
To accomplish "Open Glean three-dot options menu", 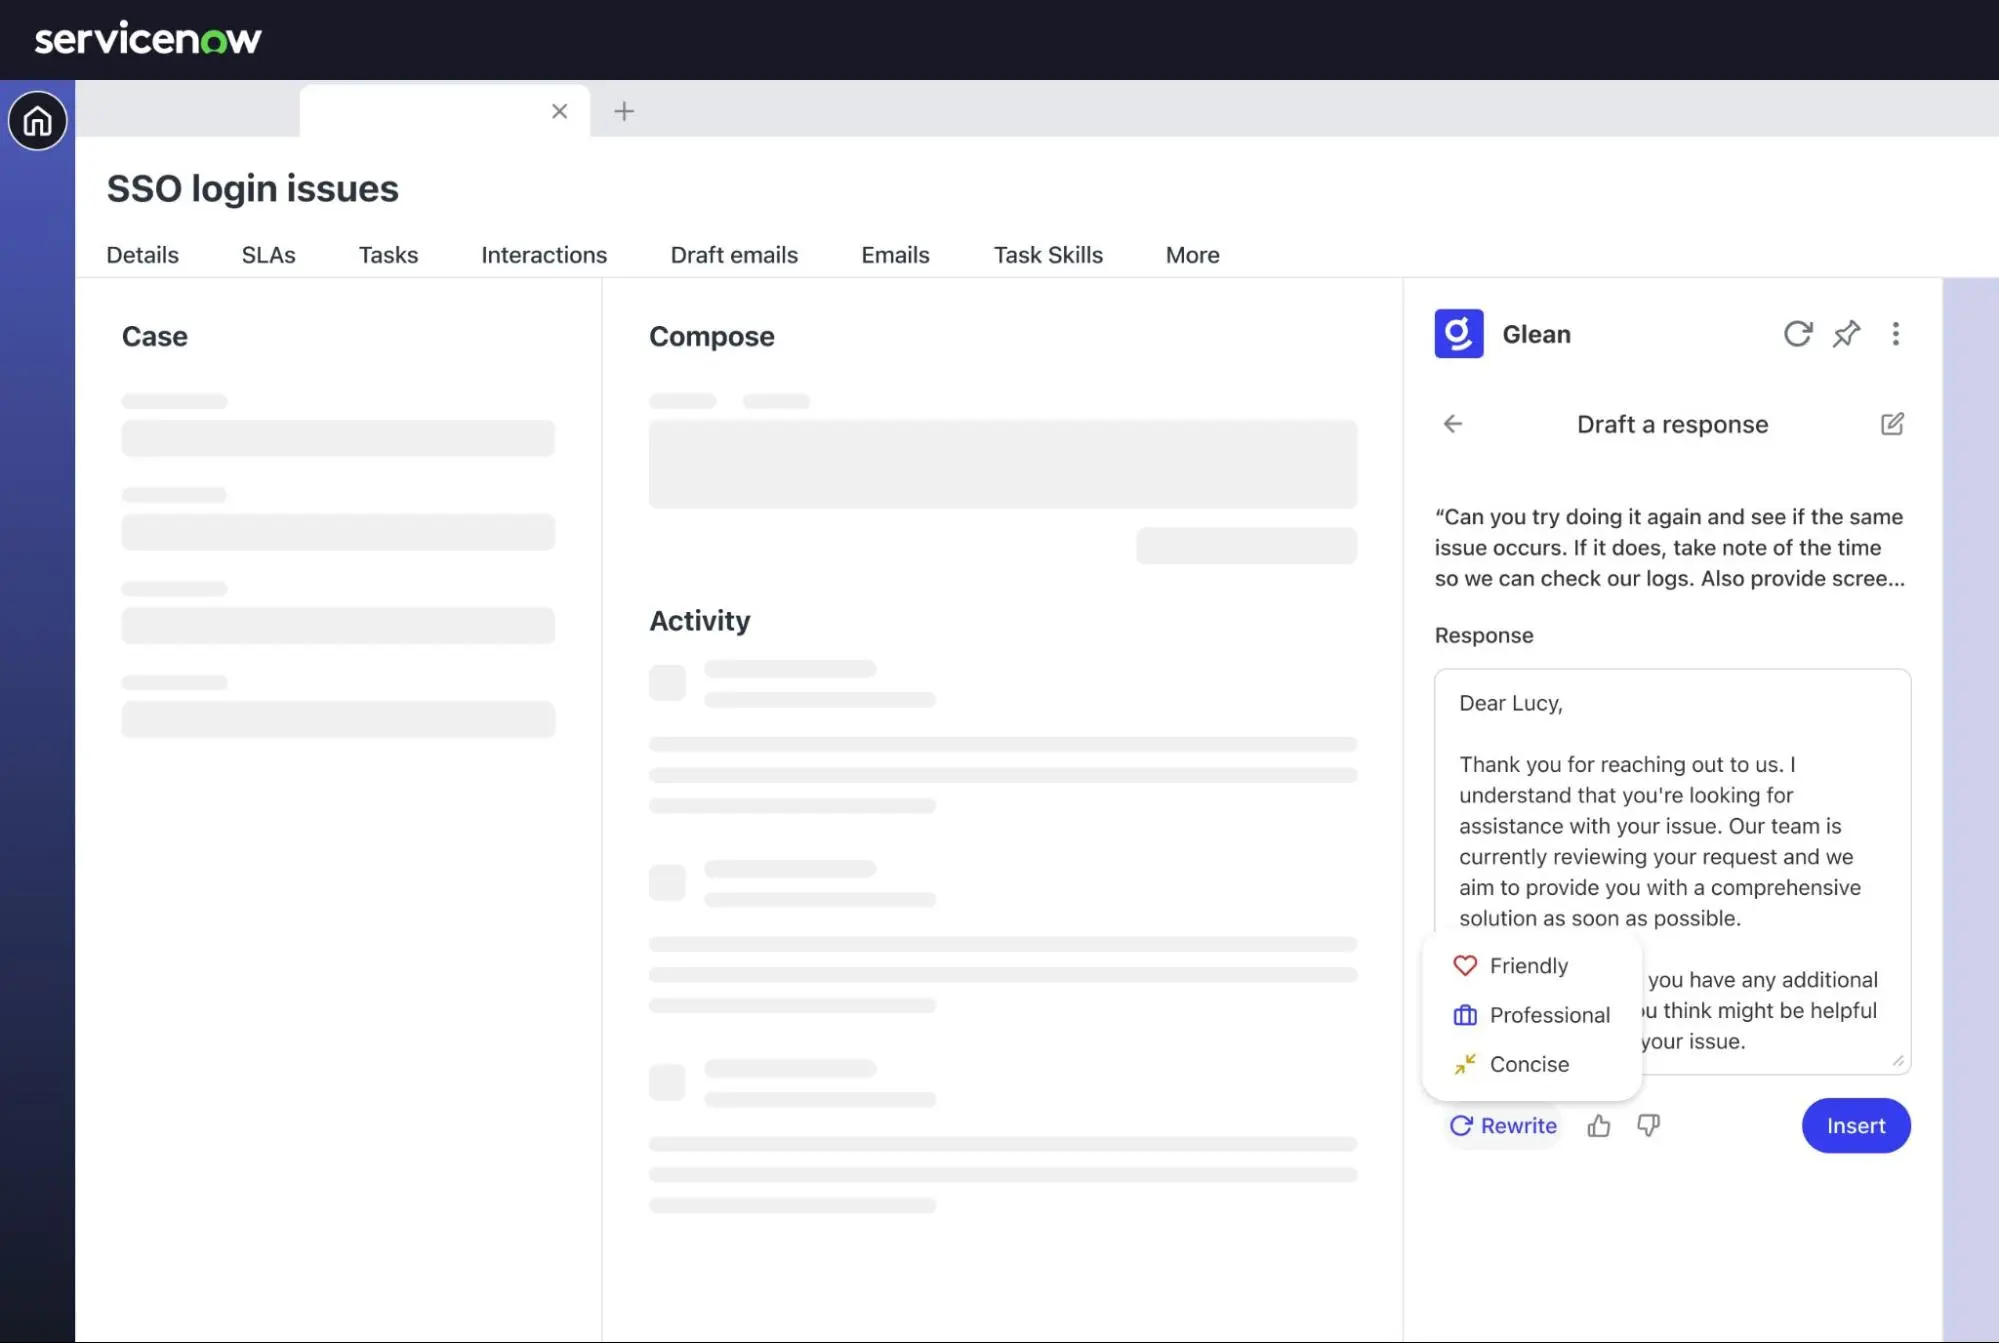I will [1895, 333].
